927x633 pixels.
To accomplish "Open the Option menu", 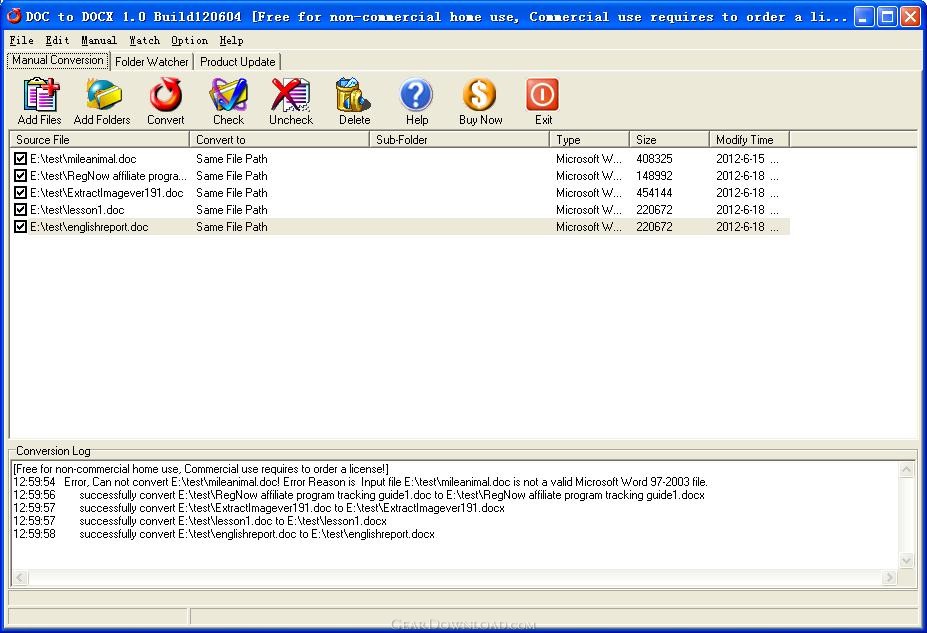I will [x=189, y=40].
